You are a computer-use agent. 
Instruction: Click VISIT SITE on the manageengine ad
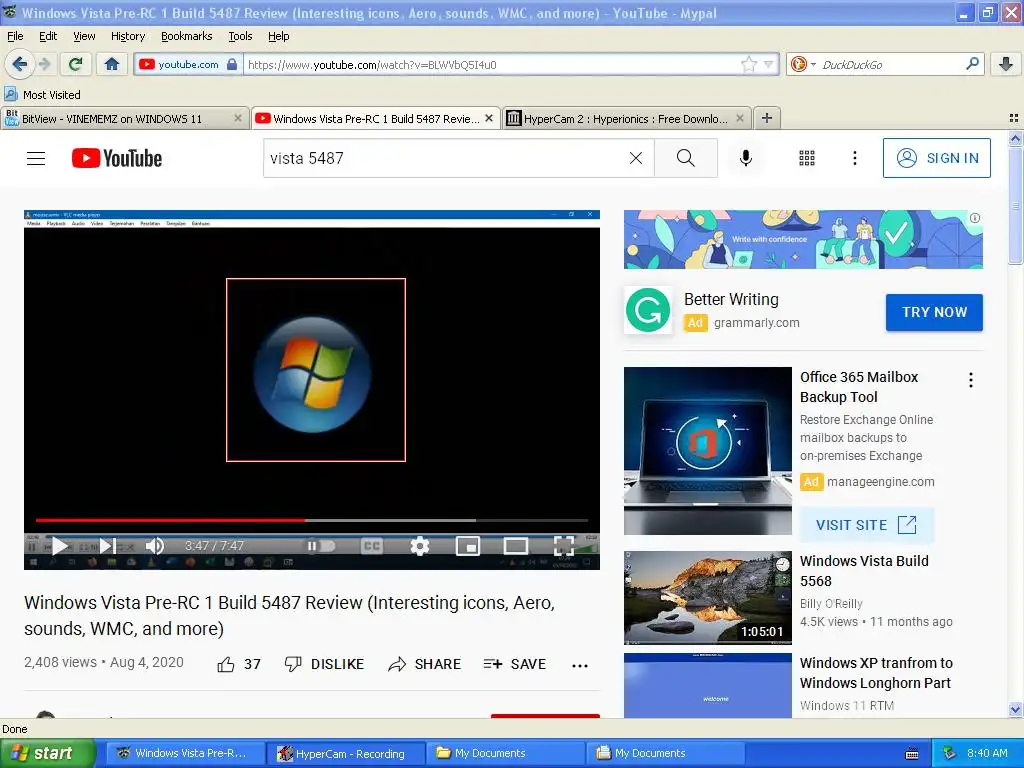tap(866, 525)
